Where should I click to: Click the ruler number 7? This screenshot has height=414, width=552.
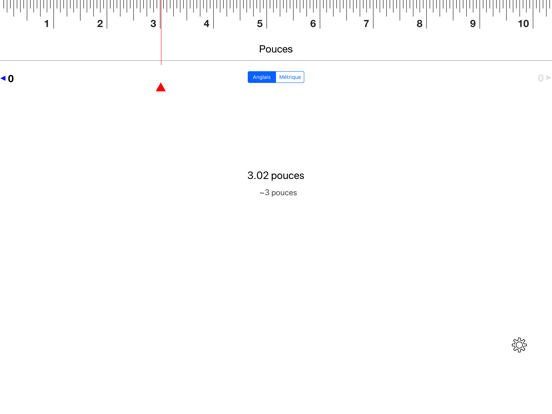click(366, 24)
